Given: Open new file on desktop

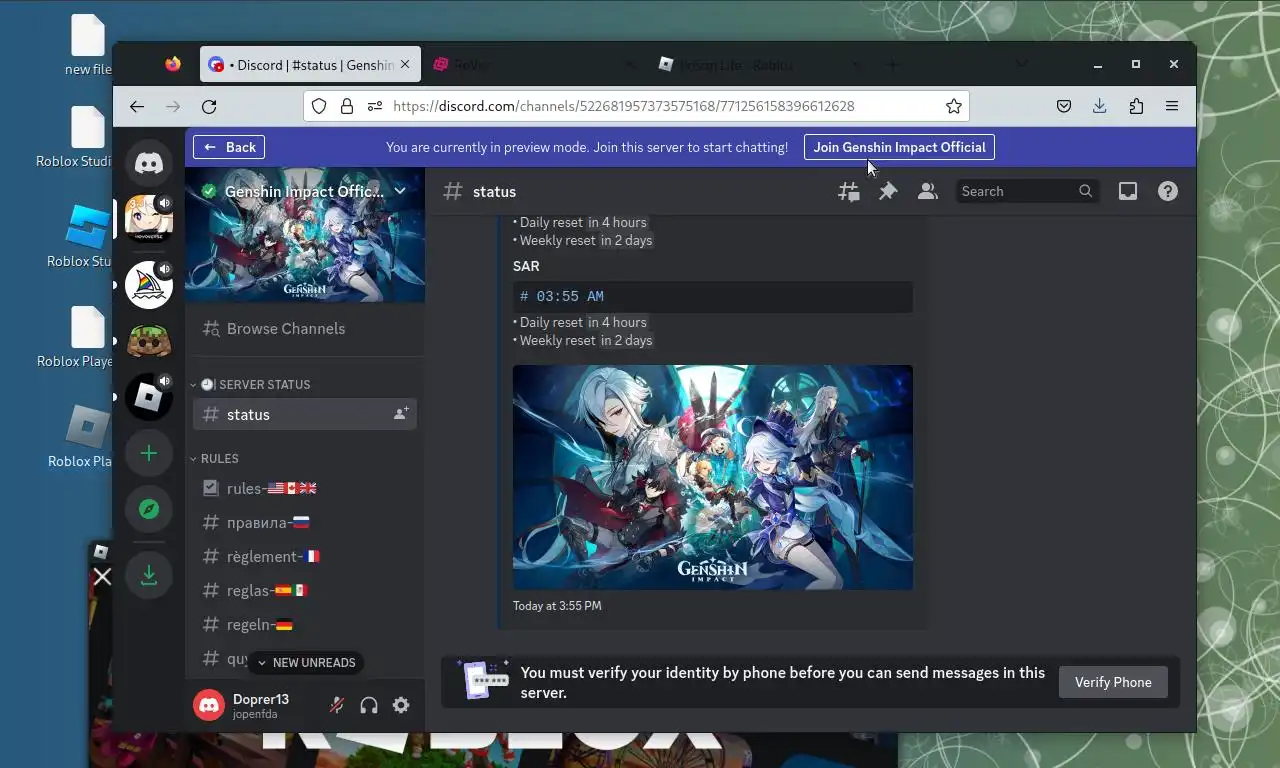Looking at the screenshot, I should (88, 46).
